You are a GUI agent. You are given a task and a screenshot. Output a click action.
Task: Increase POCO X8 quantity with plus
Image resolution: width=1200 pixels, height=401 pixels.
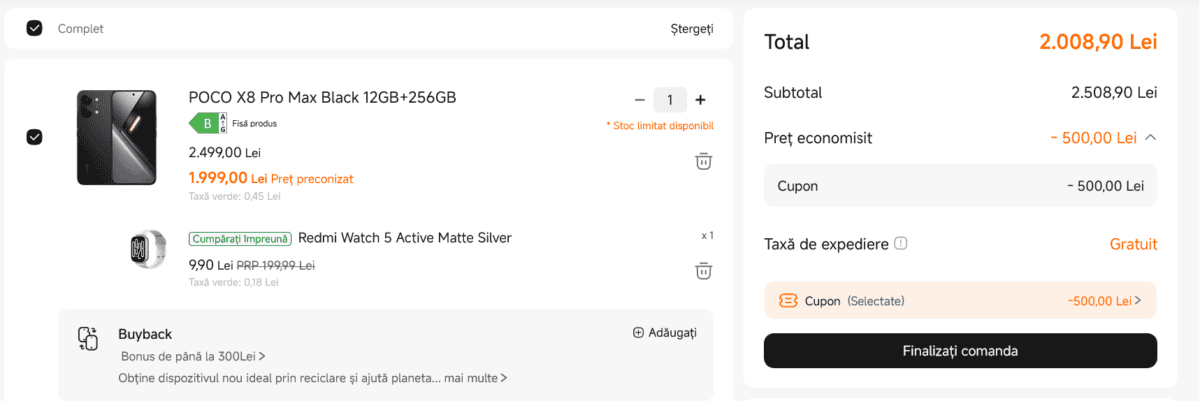point(700,100)
